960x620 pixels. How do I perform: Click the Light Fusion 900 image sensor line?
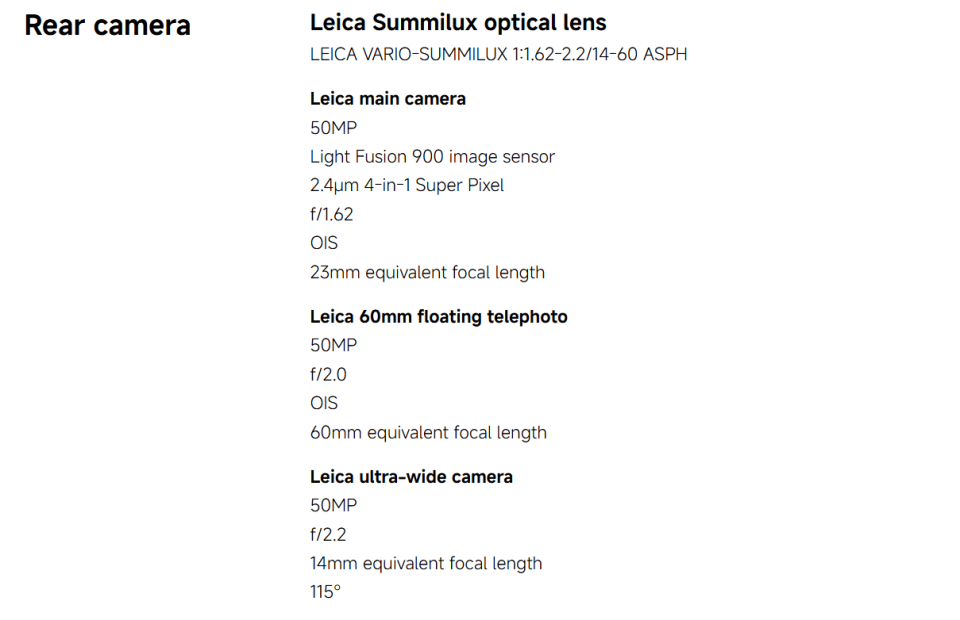point(432,157)
